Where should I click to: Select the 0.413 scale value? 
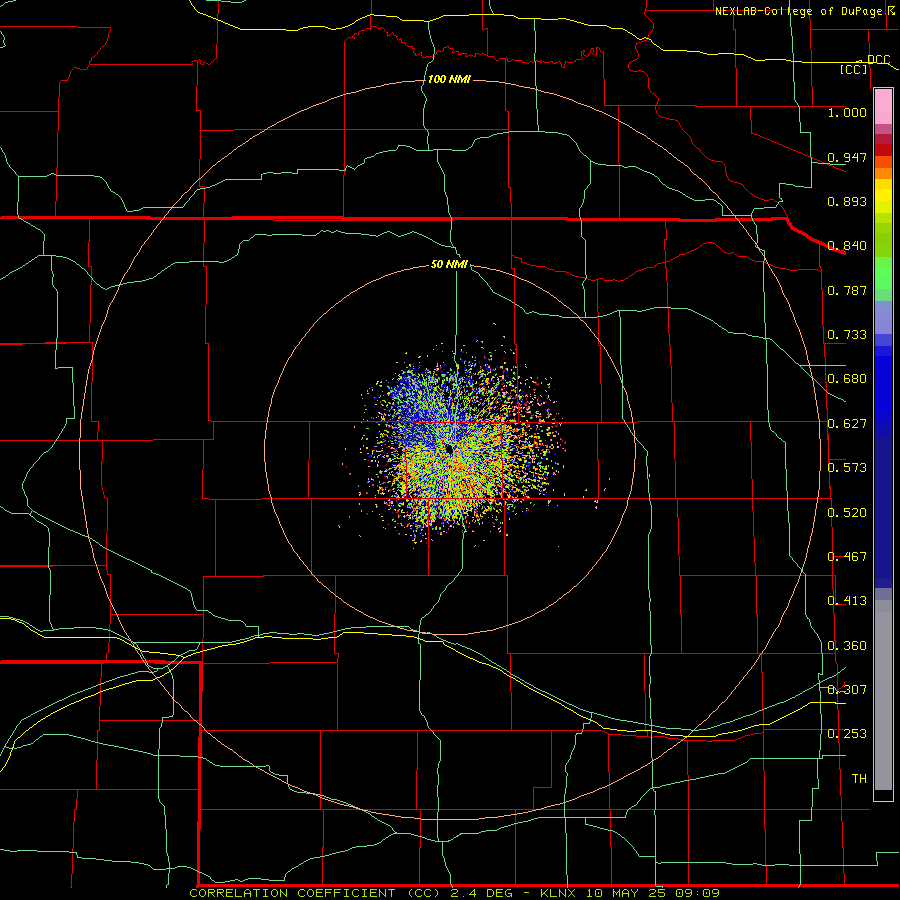pyautogui.click(x=847, y=601)
